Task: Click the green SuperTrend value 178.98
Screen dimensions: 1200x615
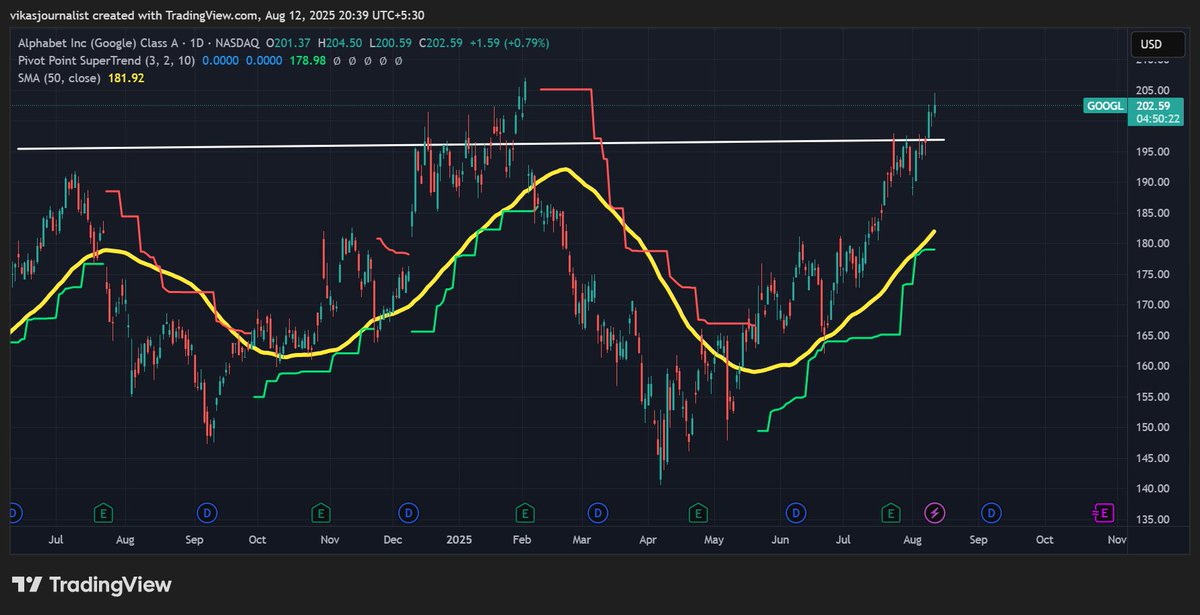Action: pos(307,61)
